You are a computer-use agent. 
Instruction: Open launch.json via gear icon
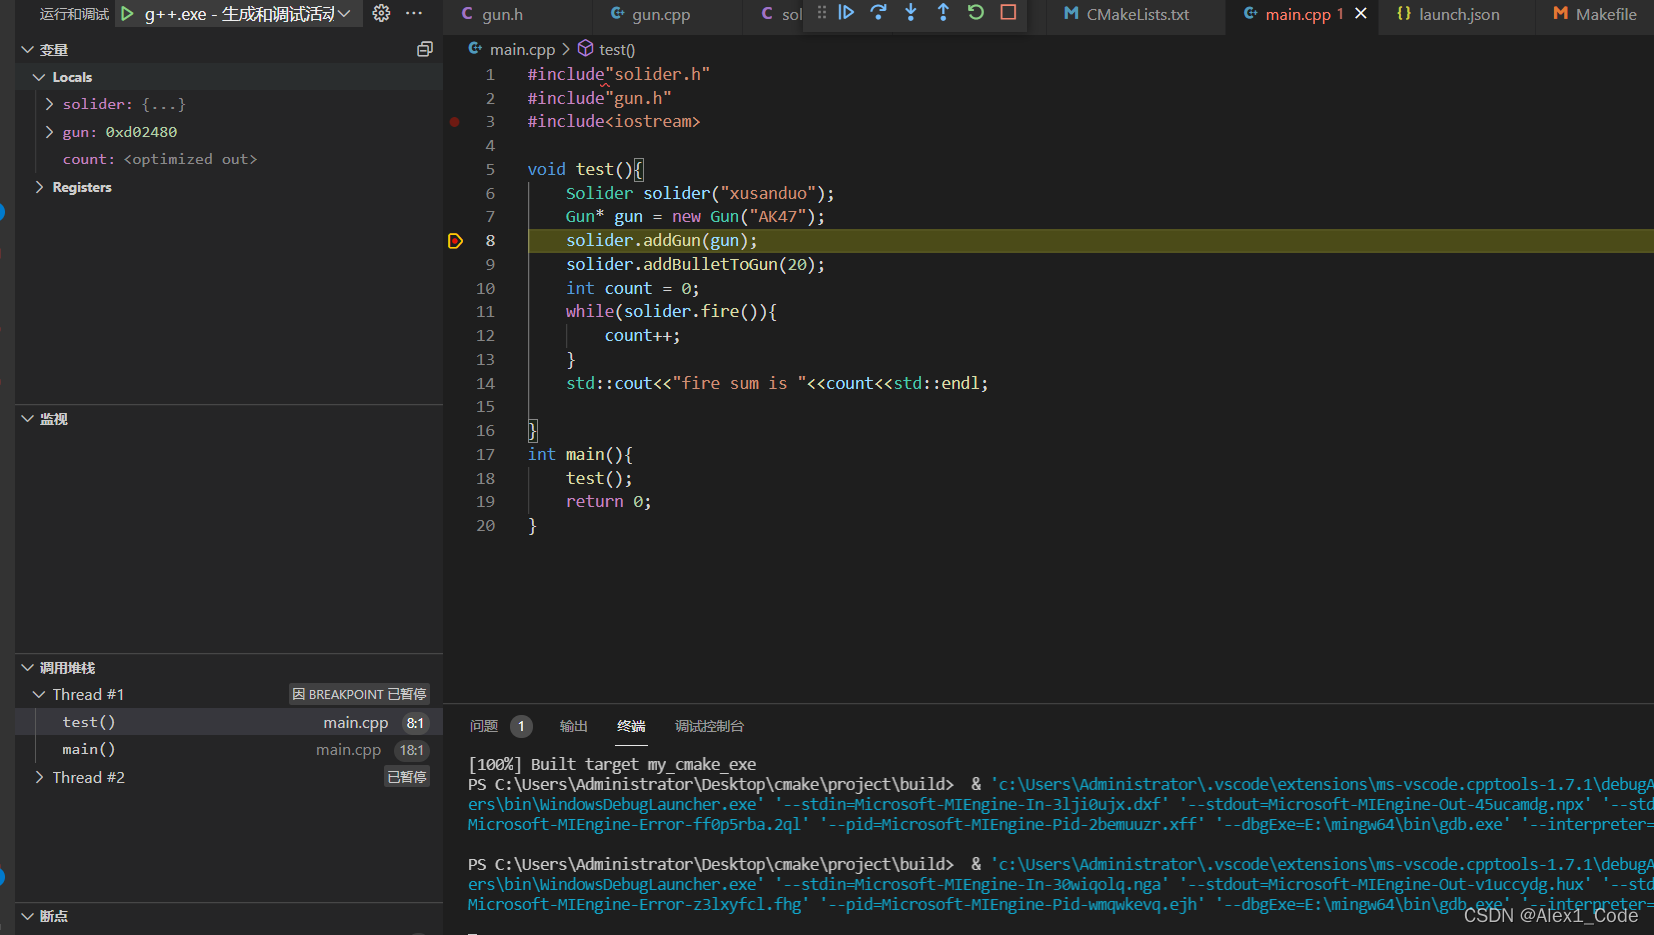click(381, 14)
